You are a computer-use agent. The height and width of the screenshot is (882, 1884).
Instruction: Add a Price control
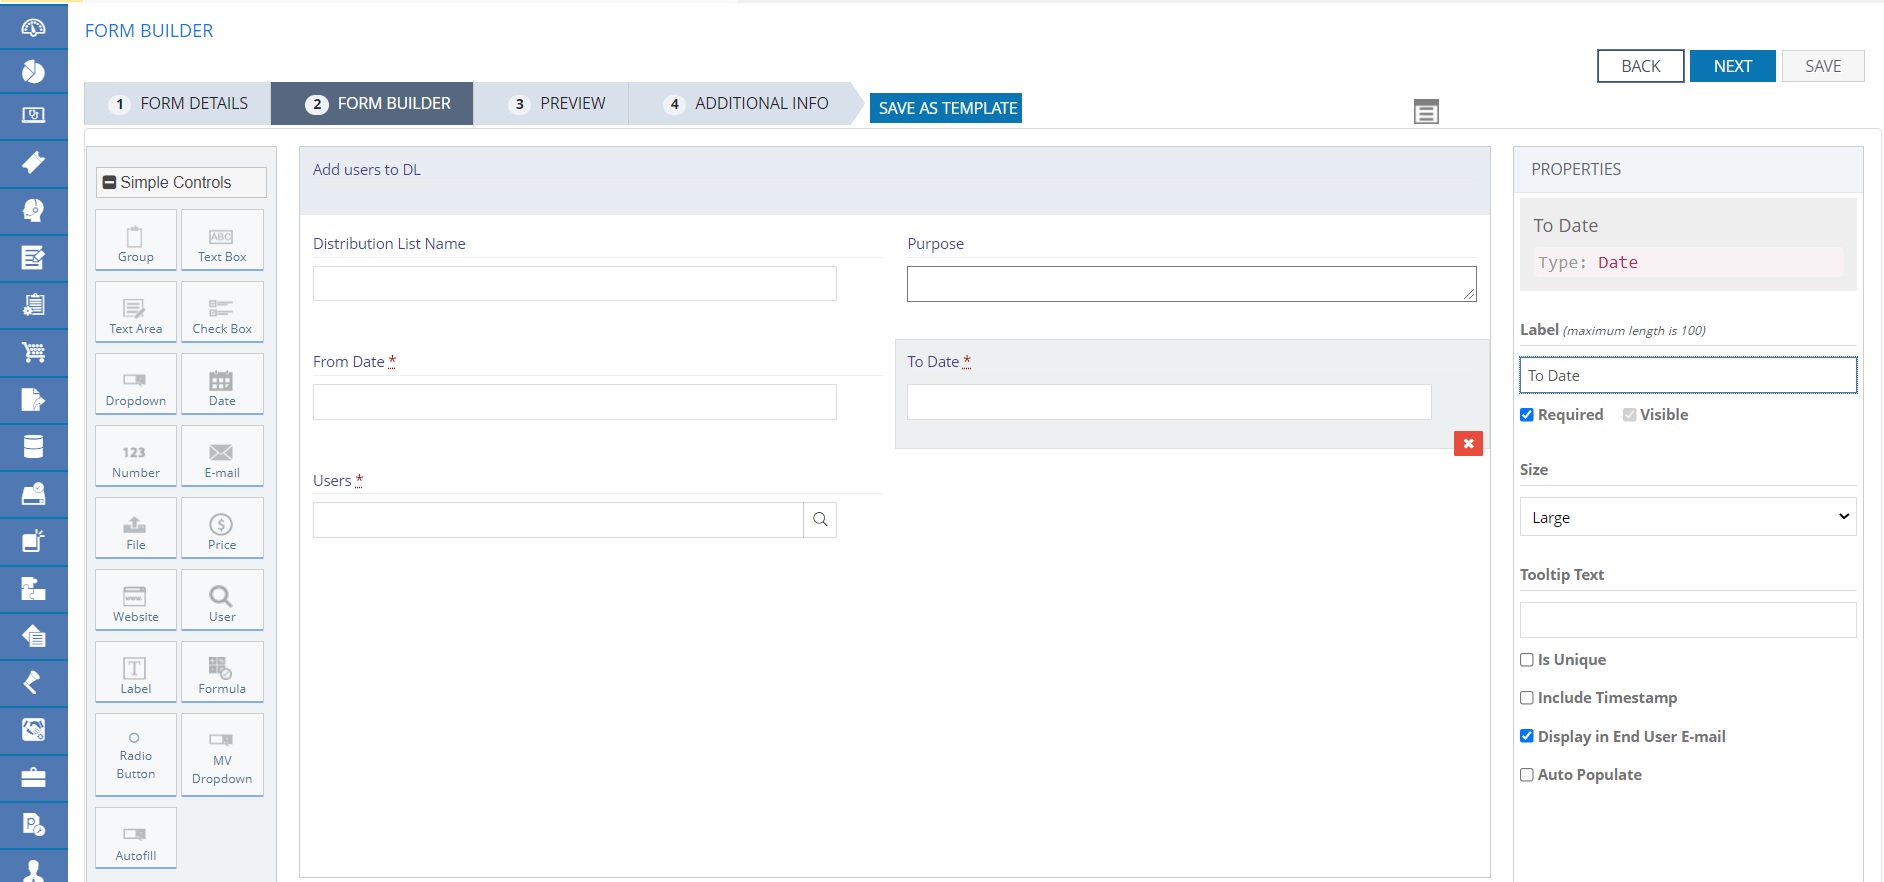tap(222, 528)
